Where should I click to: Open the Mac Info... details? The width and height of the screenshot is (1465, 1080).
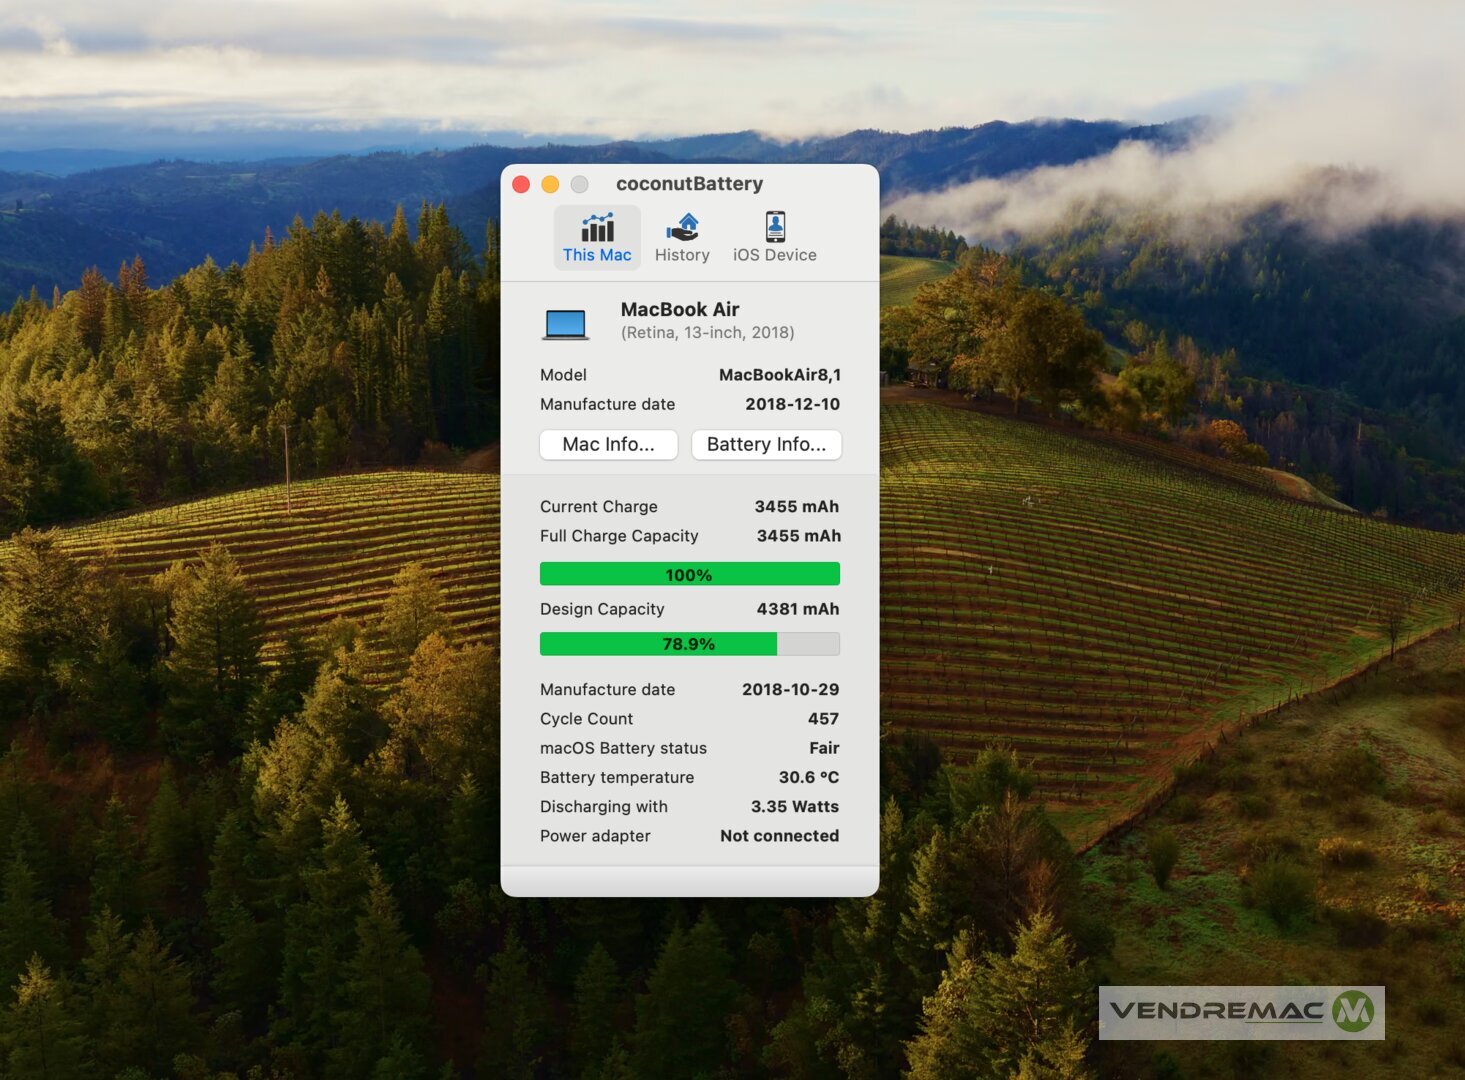coord(608,444)
